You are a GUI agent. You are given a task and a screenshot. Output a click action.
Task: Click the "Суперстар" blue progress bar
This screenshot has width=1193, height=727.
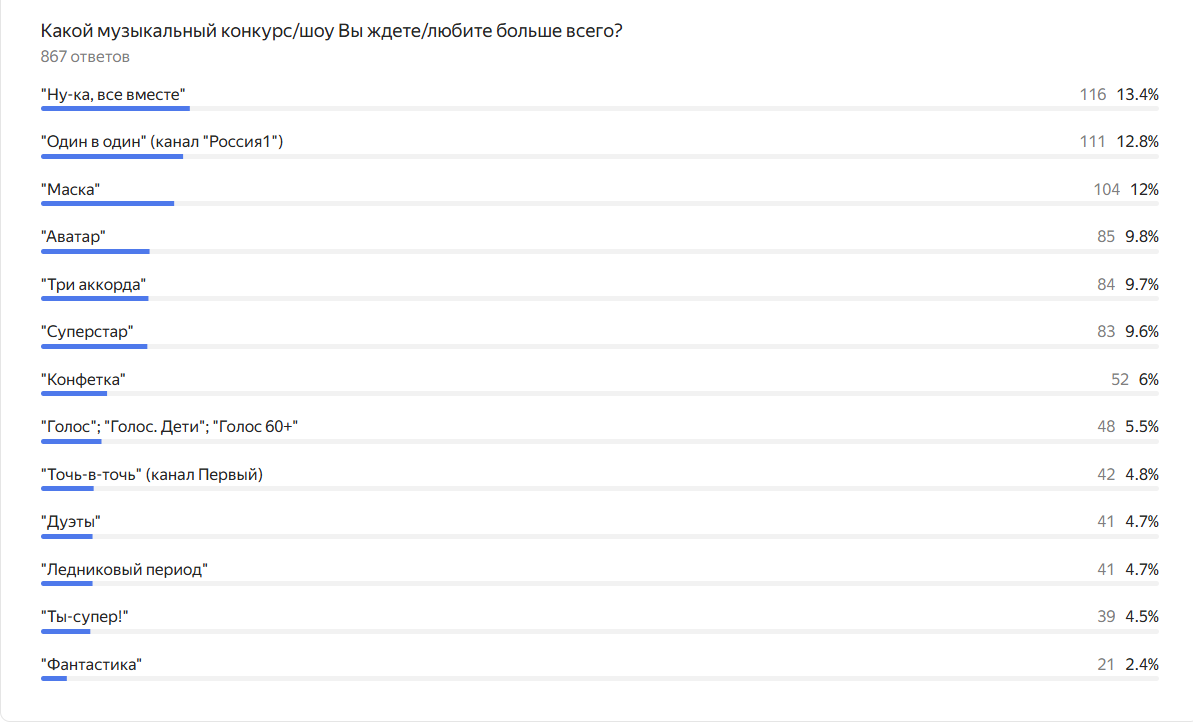click(94, 347)
